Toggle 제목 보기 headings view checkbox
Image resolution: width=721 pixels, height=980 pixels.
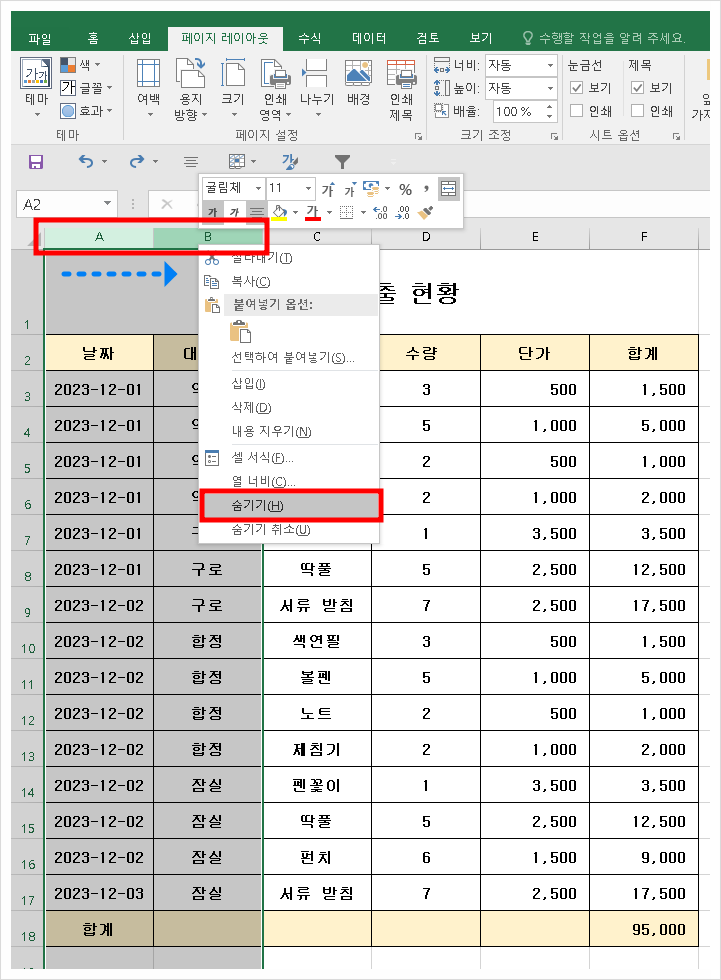(x=637, y=88)
